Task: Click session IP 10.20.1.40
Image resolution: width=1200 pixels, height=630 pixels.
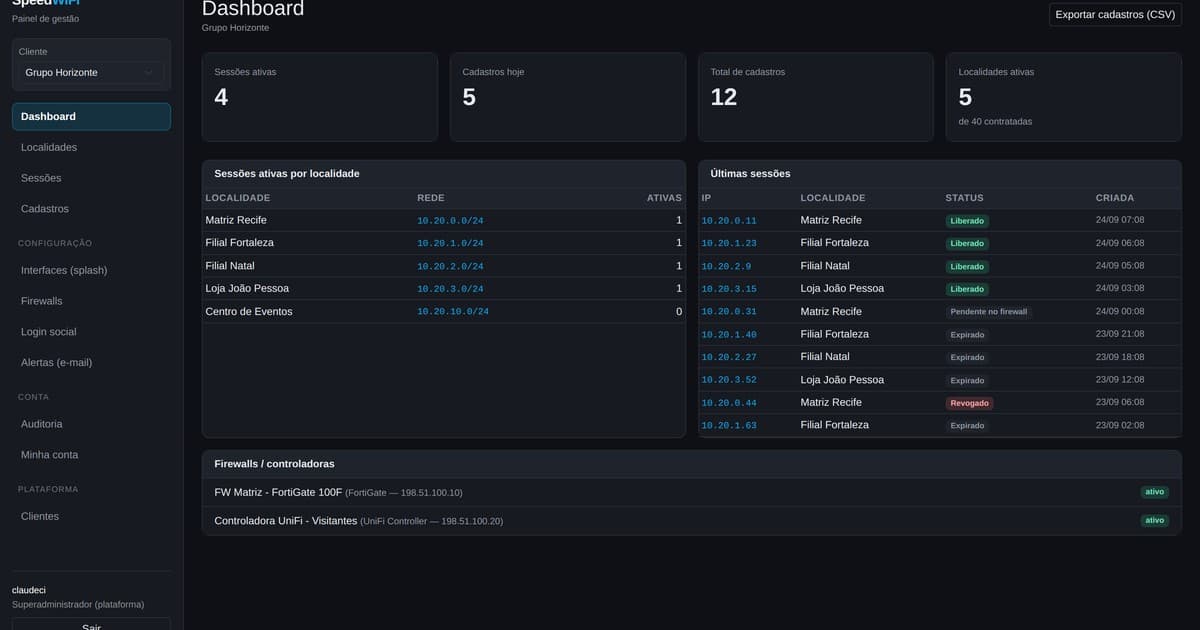Action: coord(729,335)
